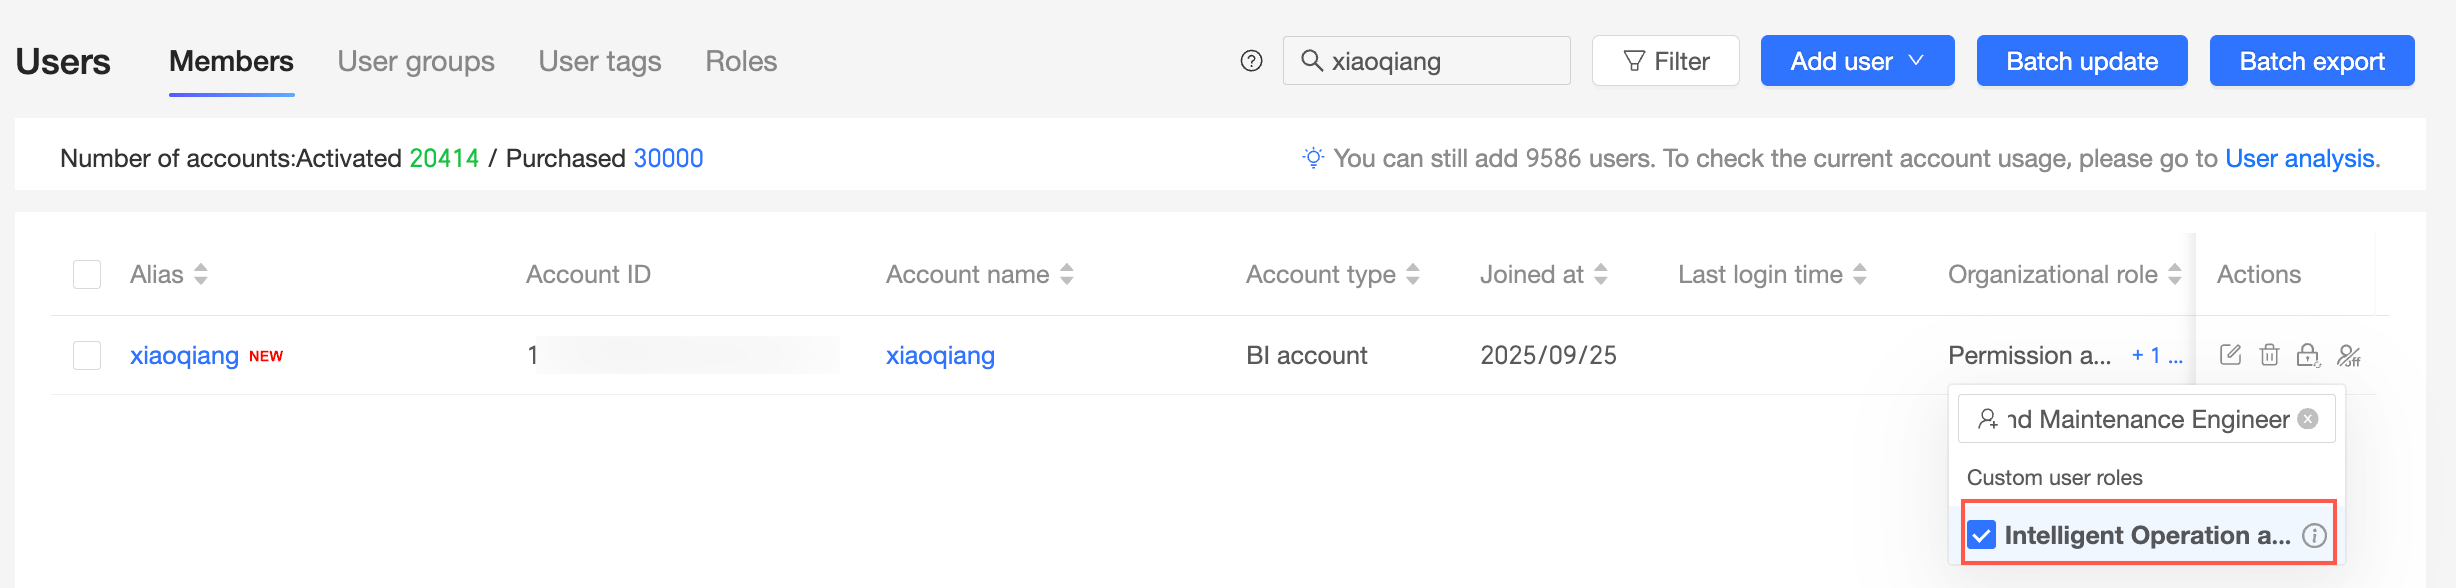Click the trash delete icon in Actions
Image resolution: width=2456 pixels, height=588 pixels.
click(x=2269, y=355)
